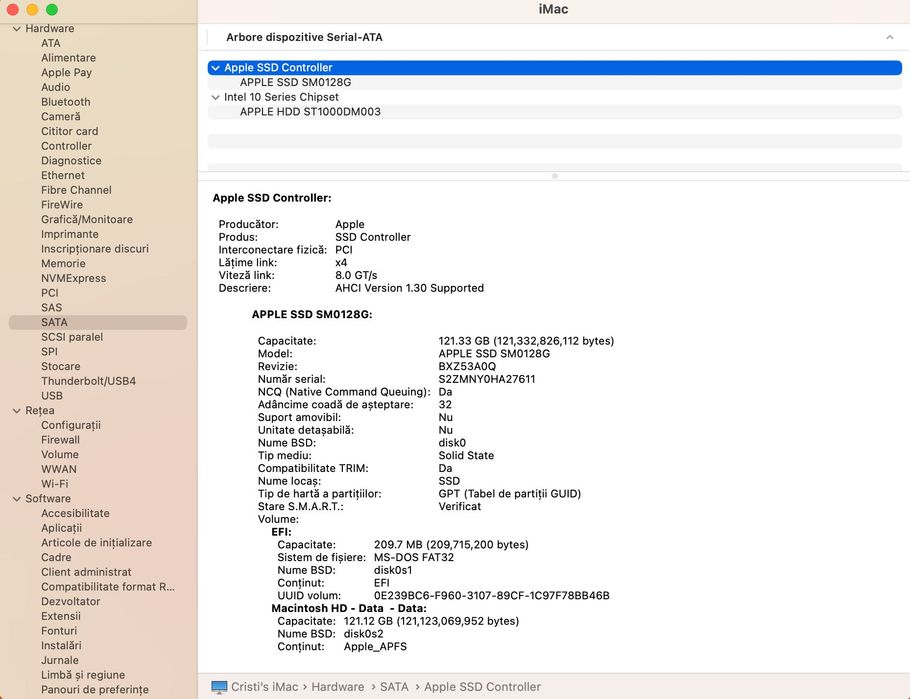Select Instalări in the sidebar
This screenshot has height=699, width=910.
pos(62,646)
